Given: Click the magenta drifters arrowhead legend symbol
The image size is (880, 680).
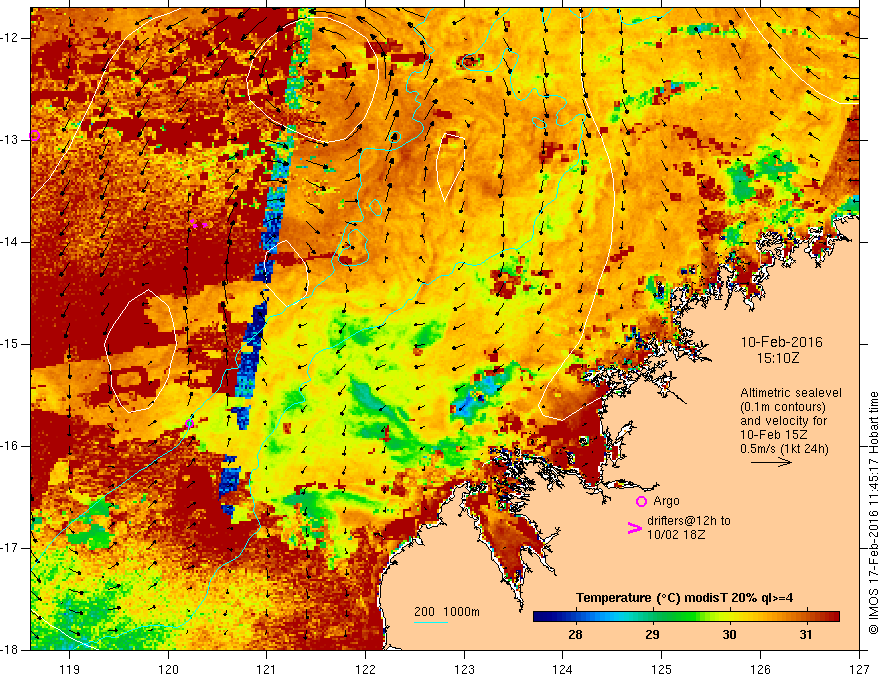Looking at the screenshot, I should (x=635, y=528).
